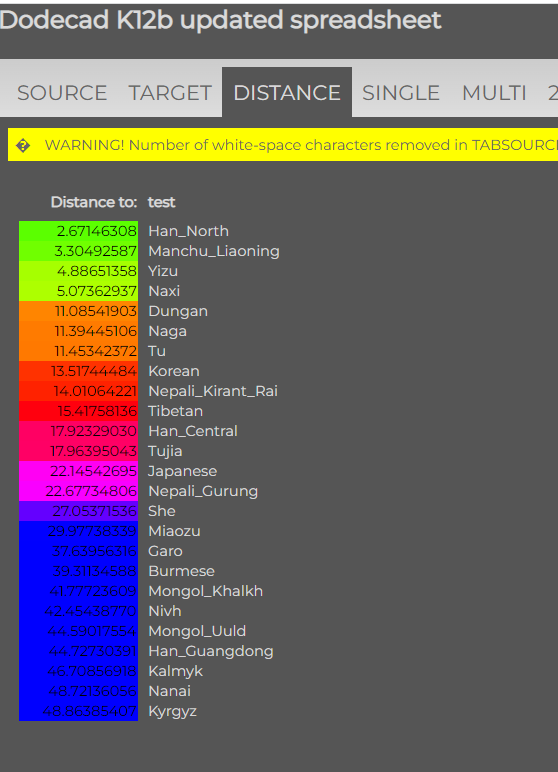
Task: Select the Naga population label
Action: click(167, 331)
